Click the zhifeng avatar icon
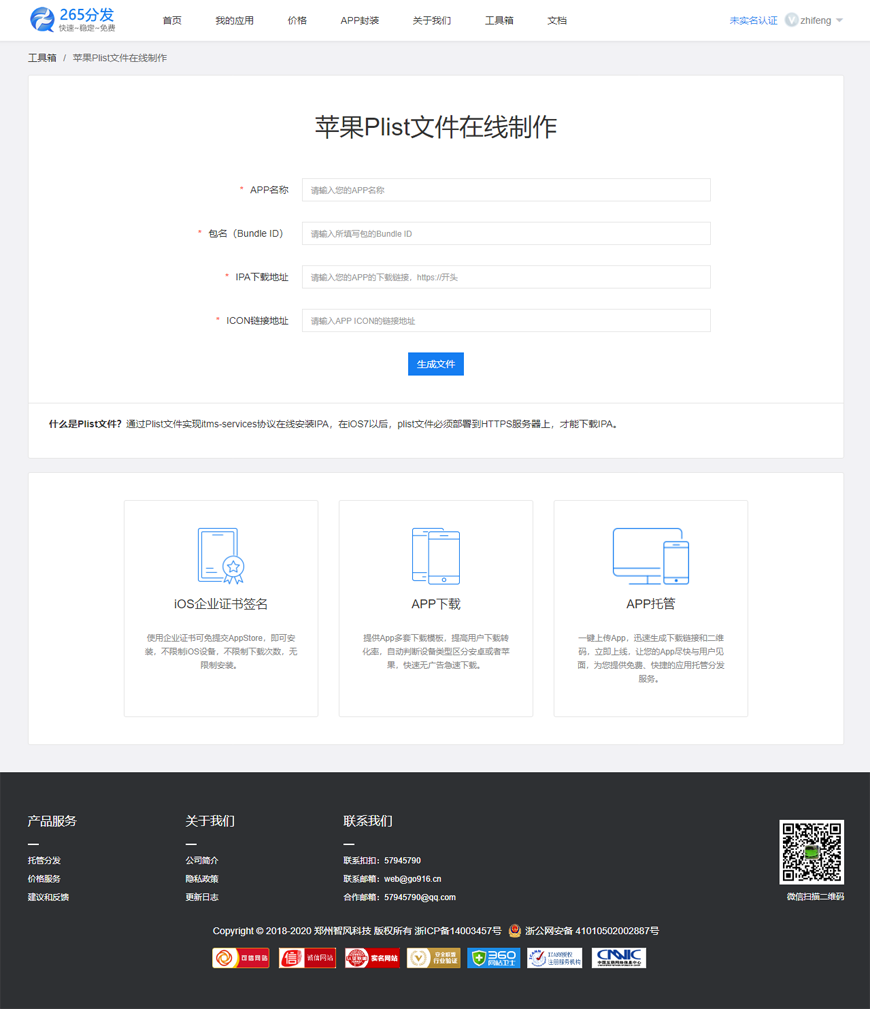The image size is (870, 1009). tap(789, 19)
